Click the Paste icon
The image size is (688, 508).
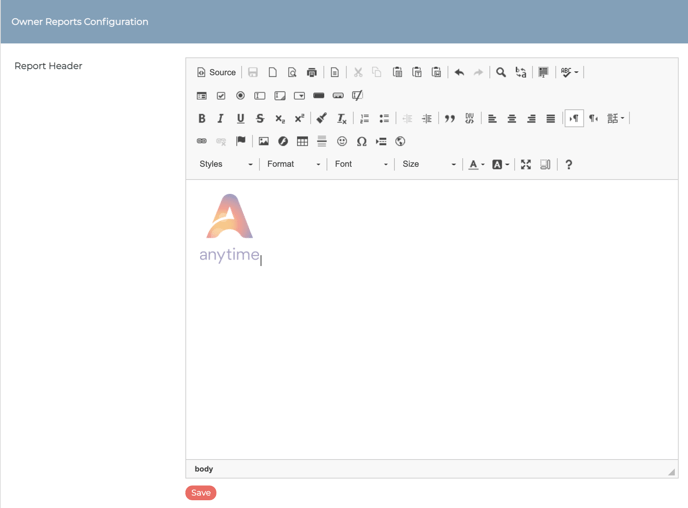click(398, 72)
